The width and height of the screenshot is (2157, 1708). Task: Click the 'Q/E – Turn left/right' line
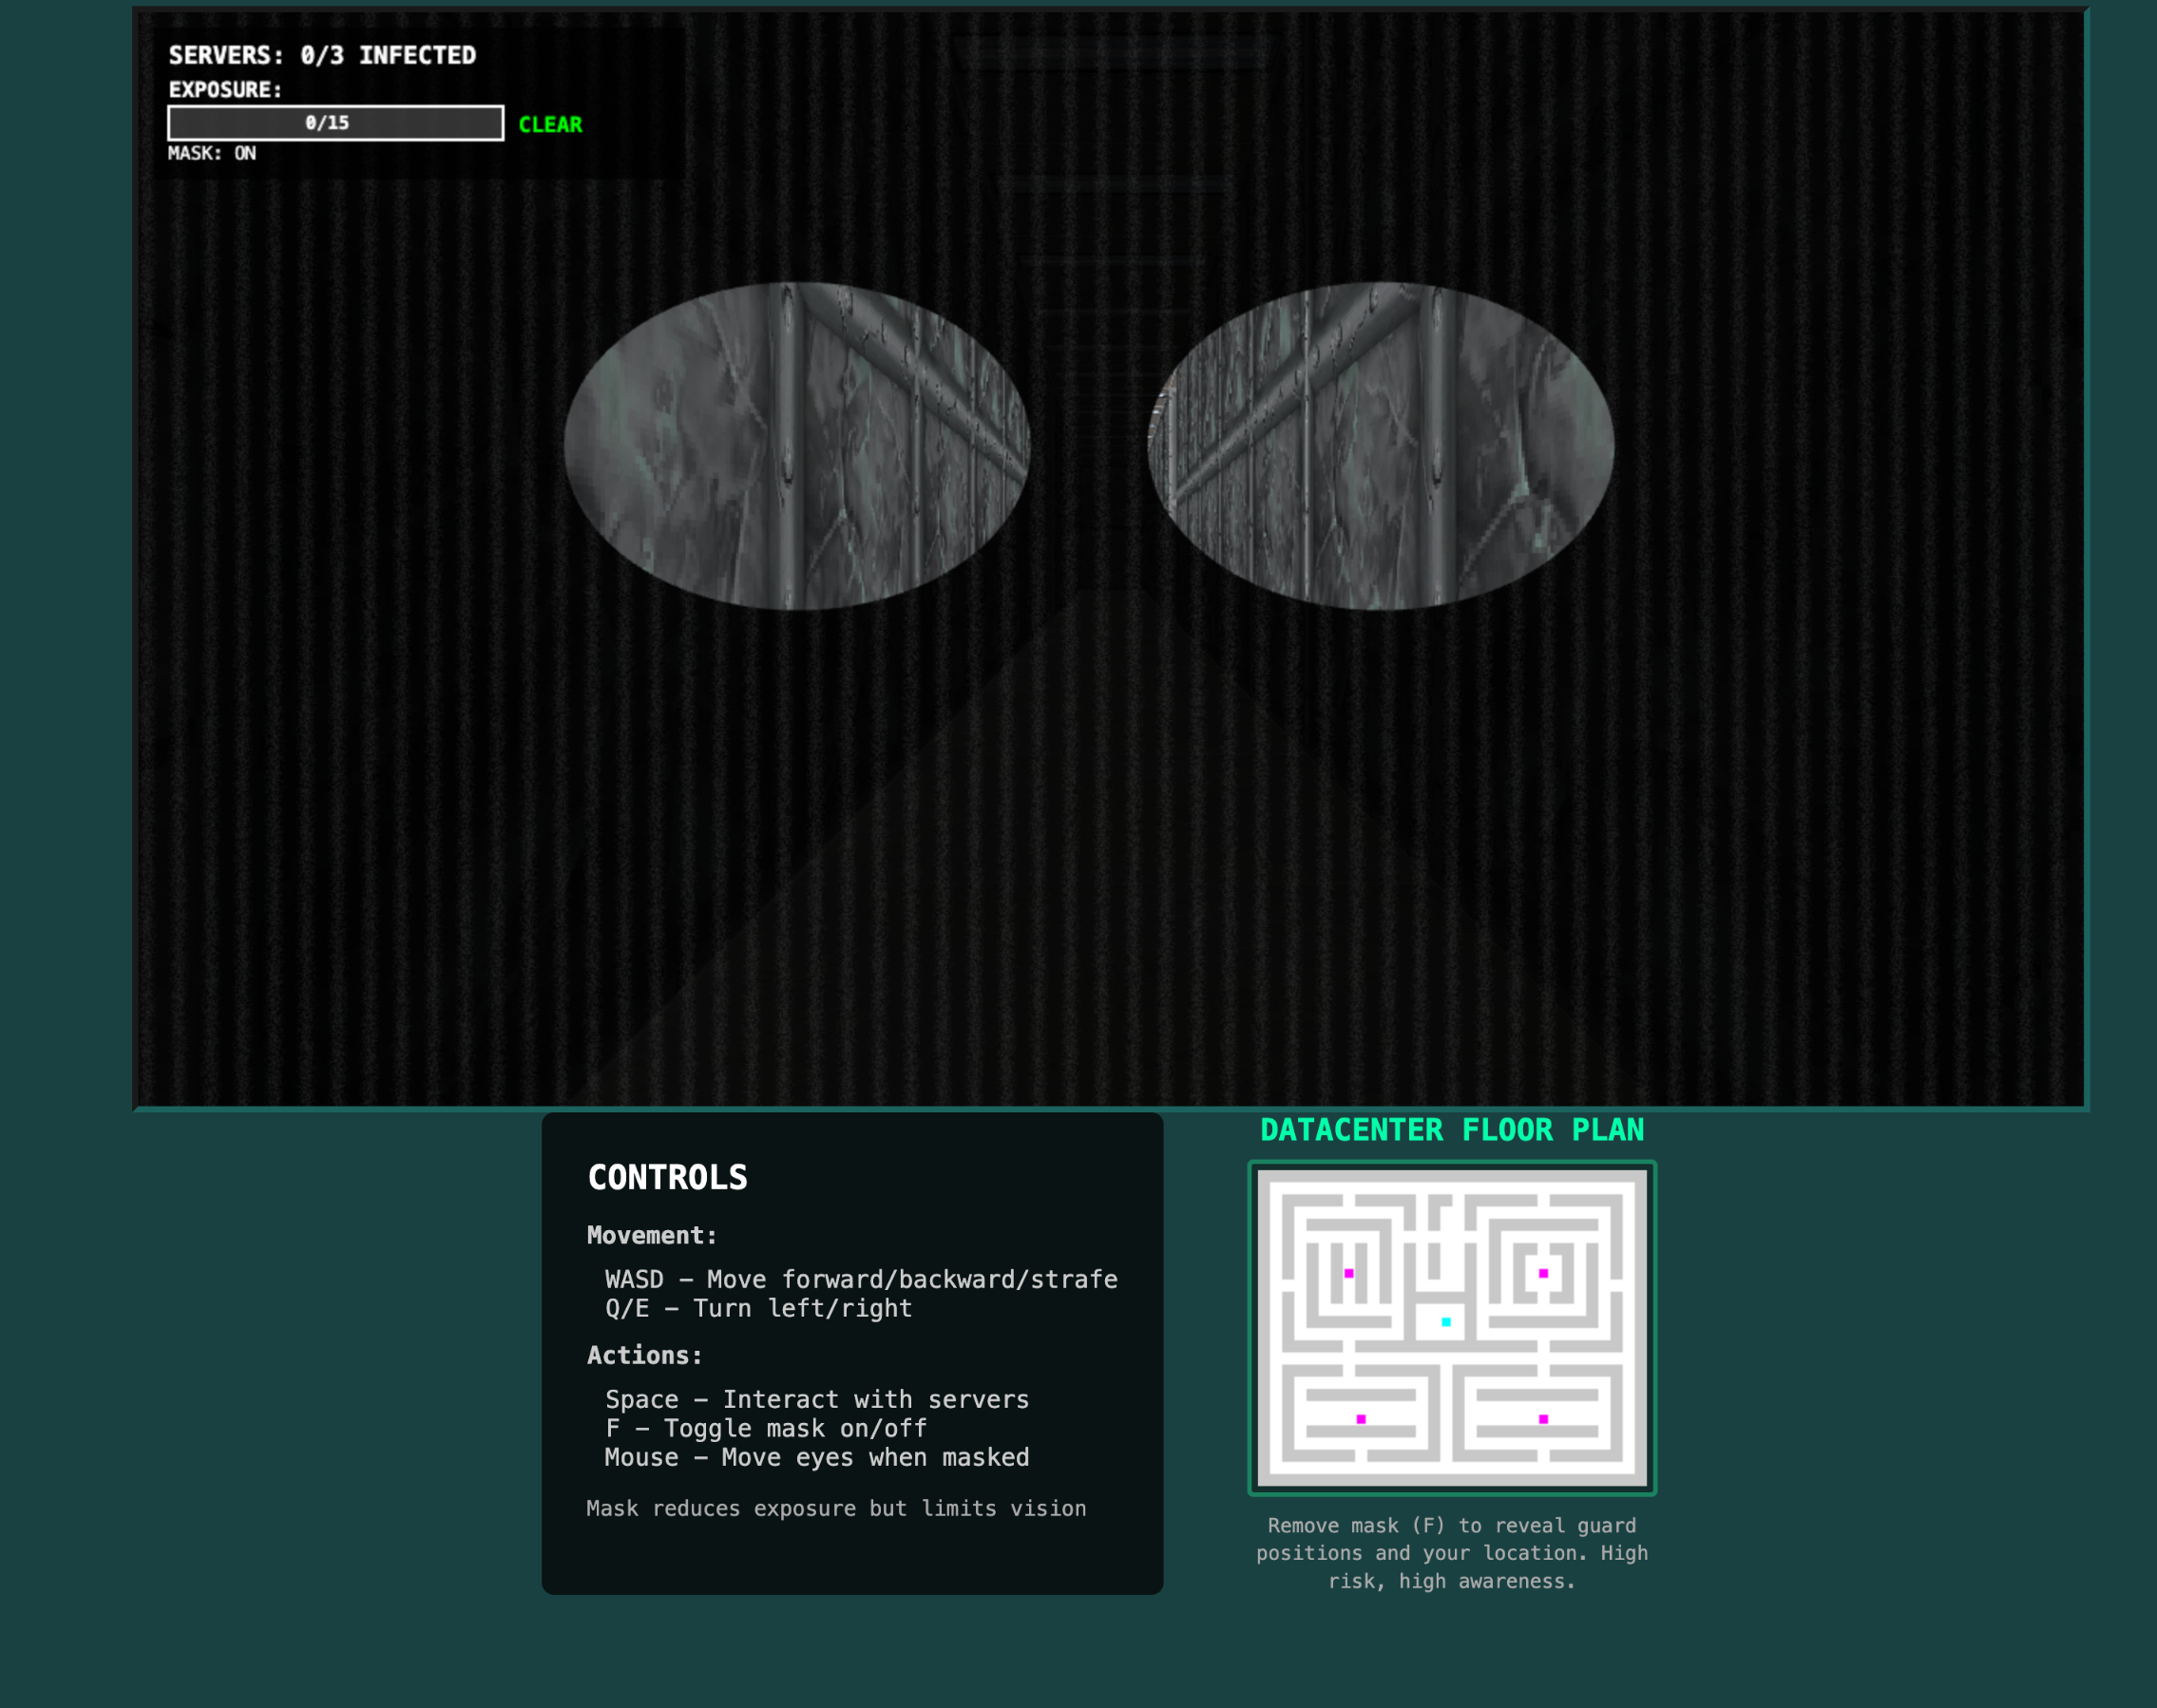point(758,1308)
